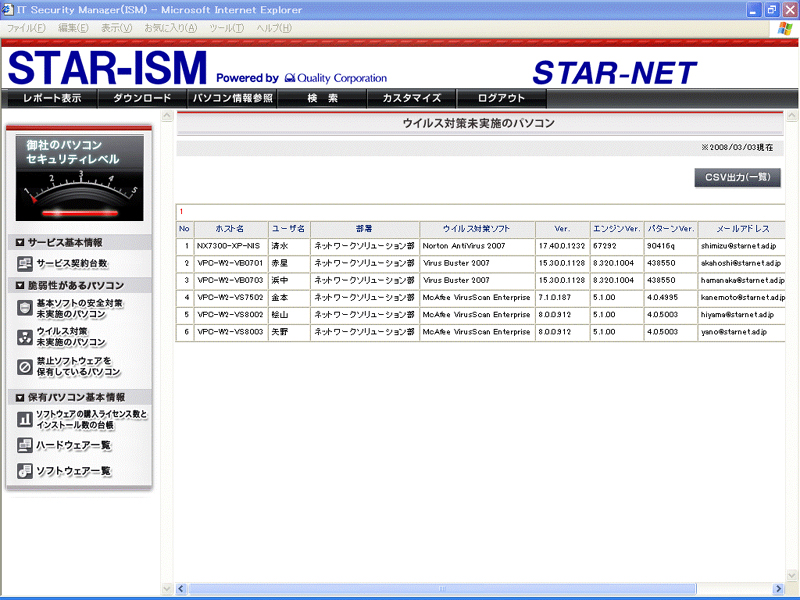Screen dimensions: 800x600
Task: Open サービス契約台数 link
Action: pos(72,264)
